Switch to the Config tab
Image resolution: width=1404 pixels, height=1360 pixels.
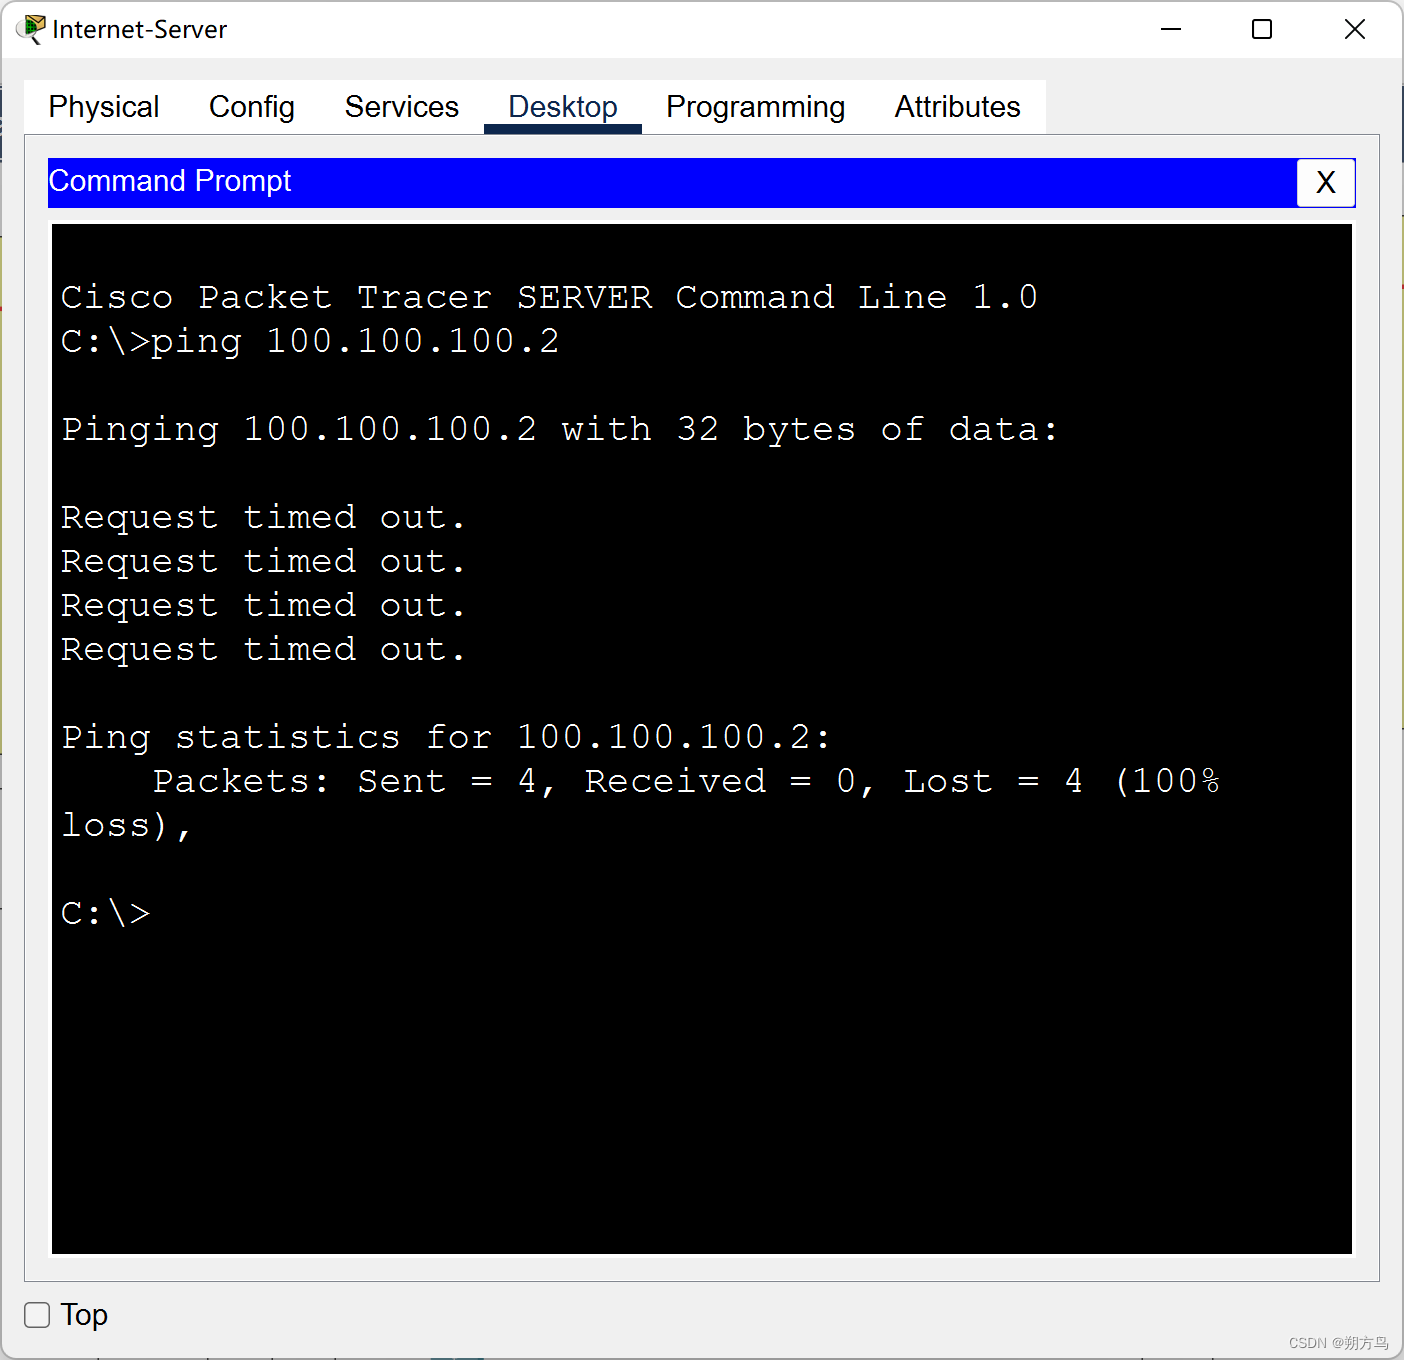pos(252,107)
